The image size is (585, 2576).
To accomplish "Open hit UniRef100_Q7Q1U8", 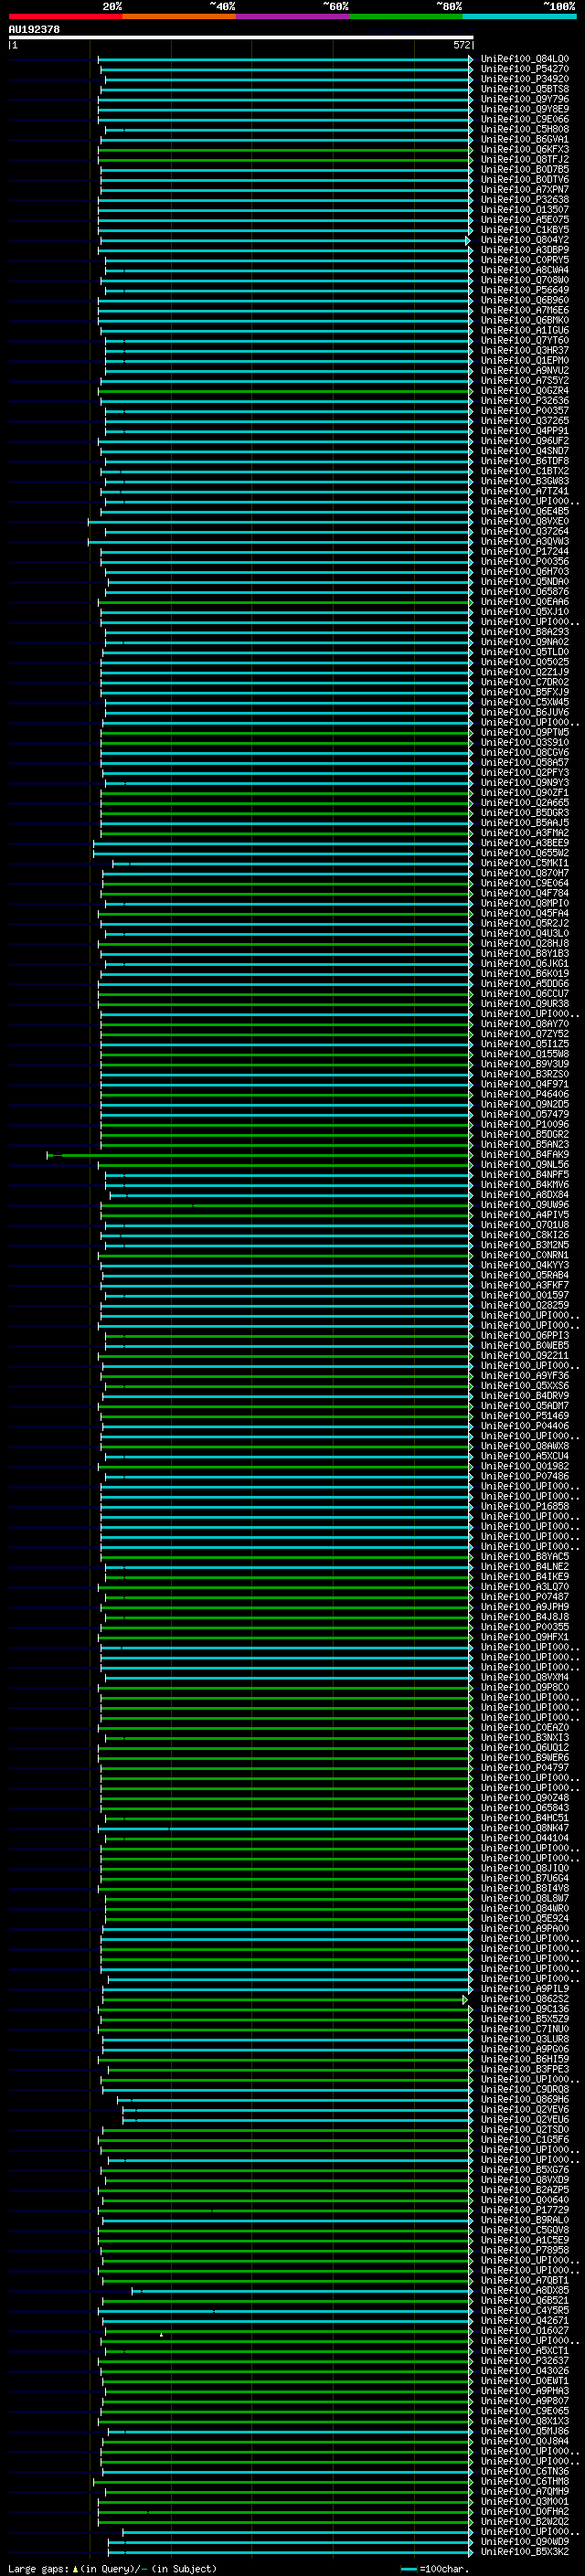I will (525, 1225).
